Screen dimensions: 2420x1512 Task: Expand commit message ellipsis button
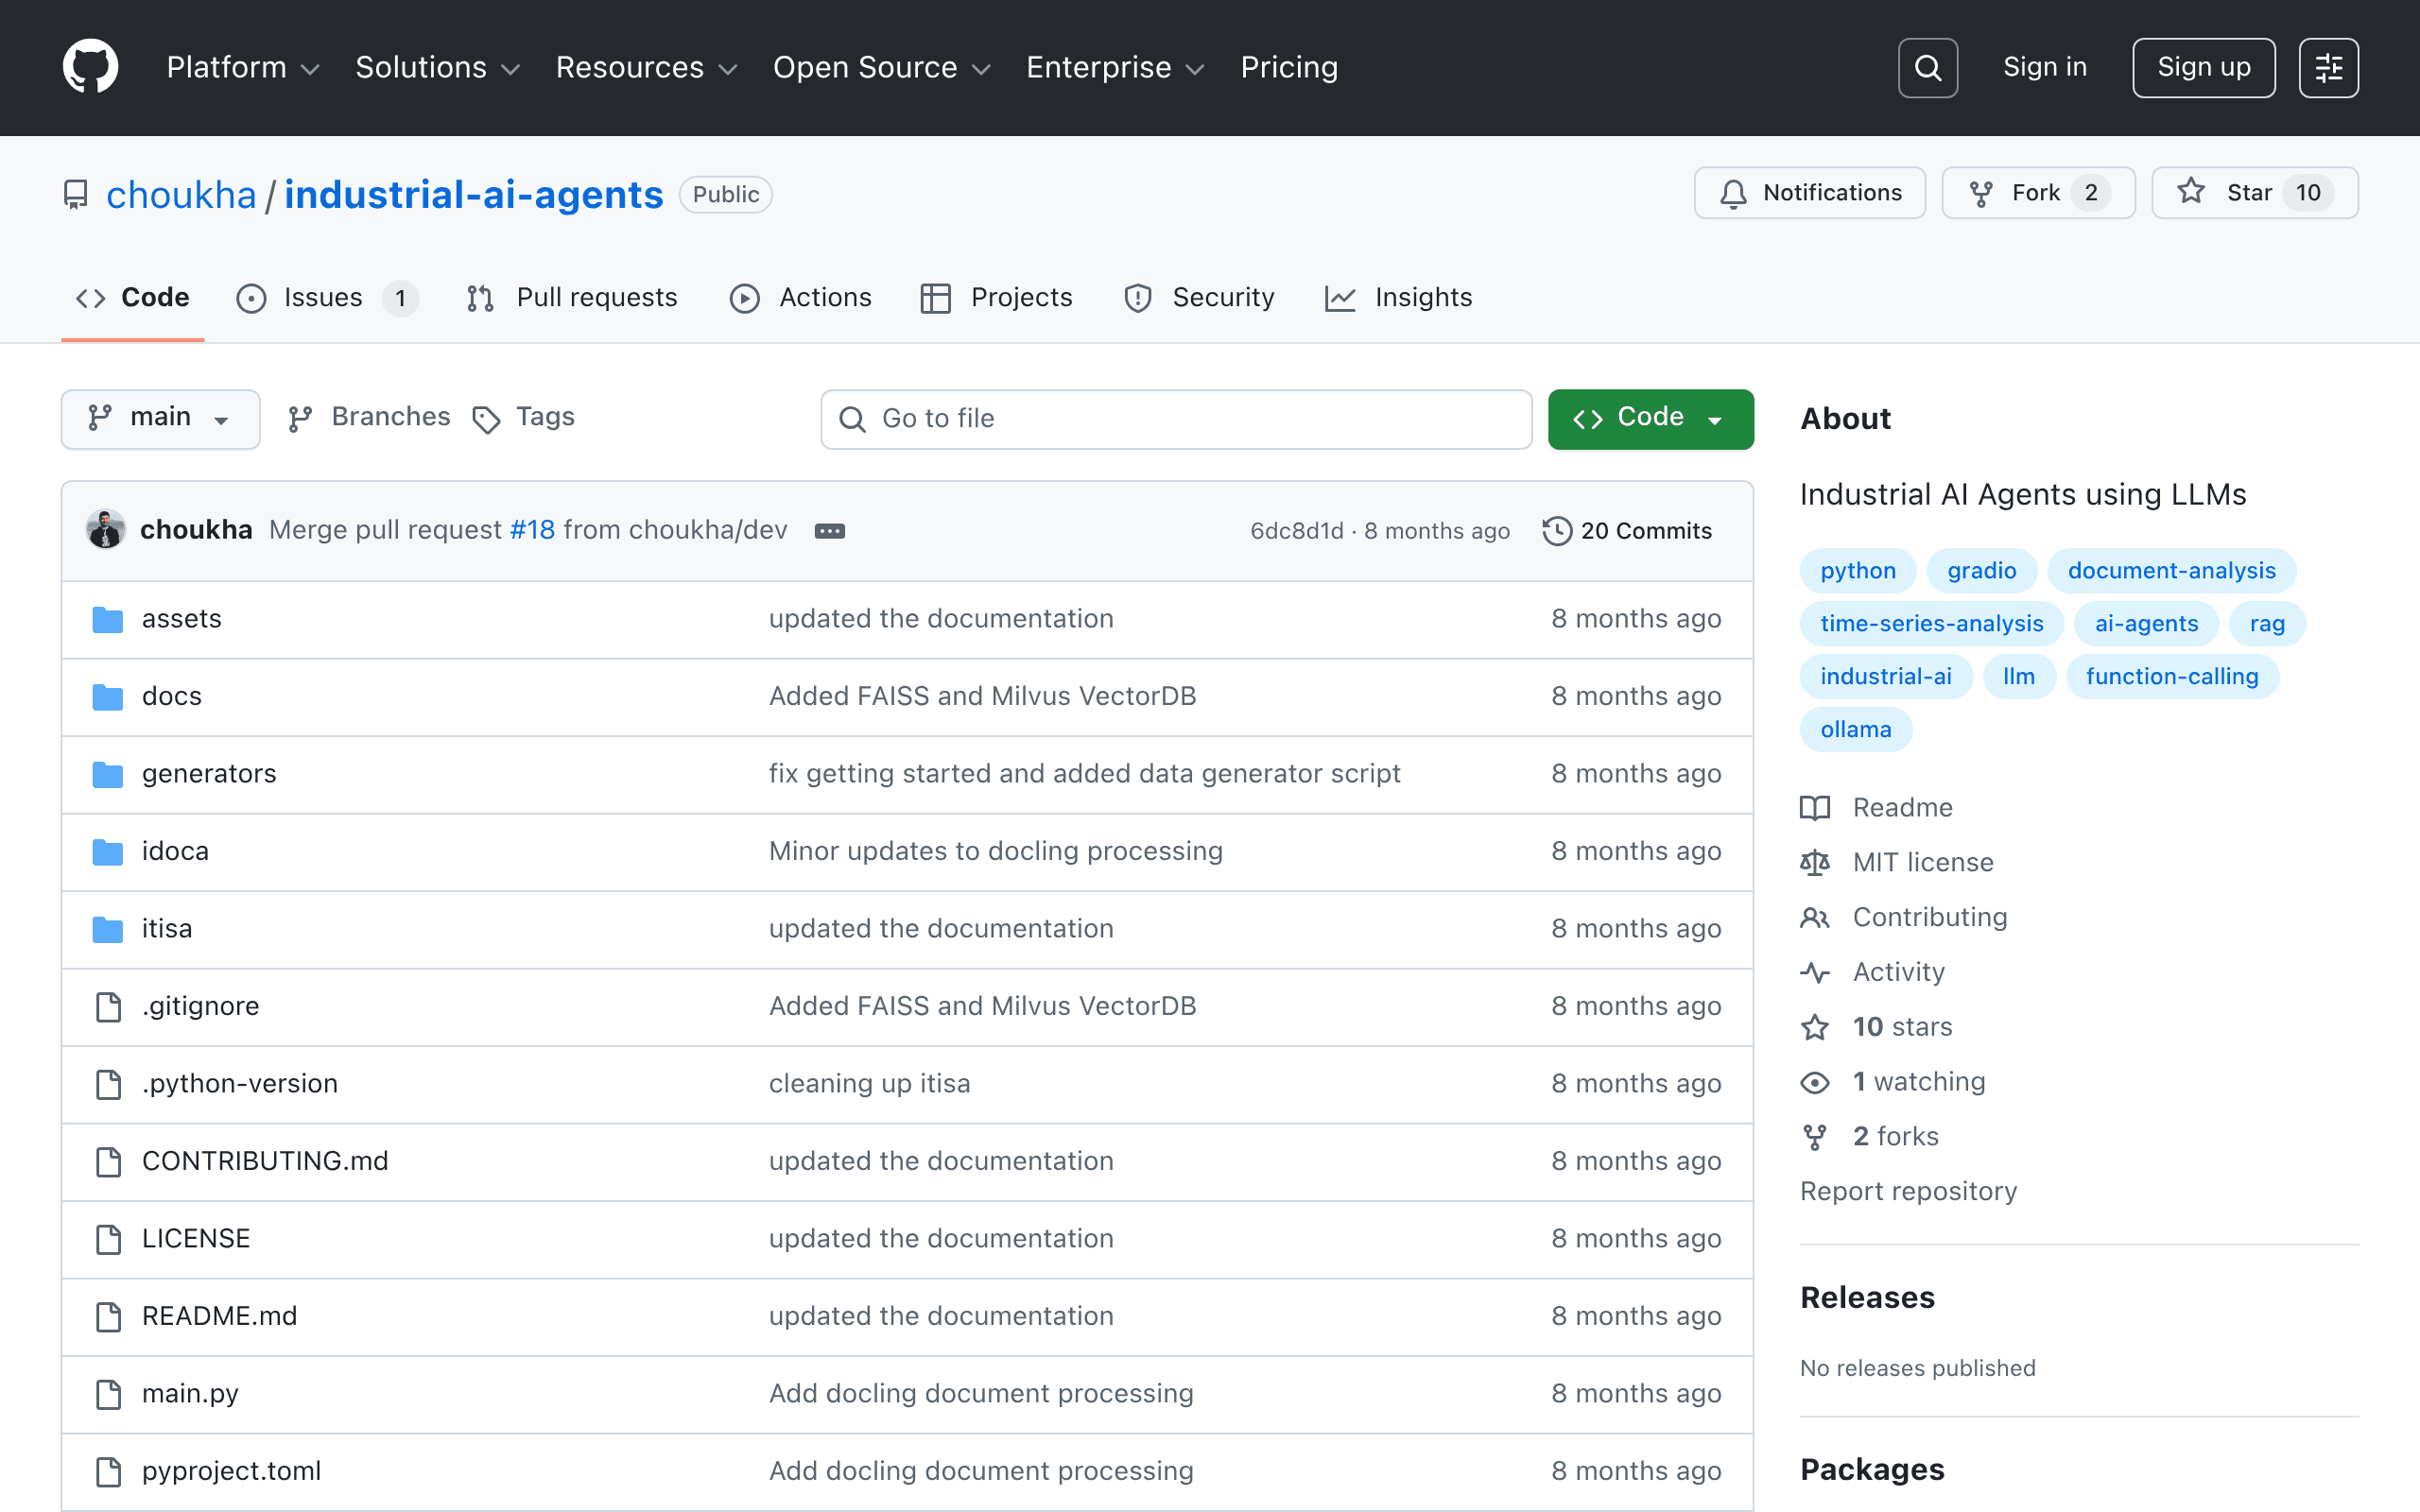(829, 531)
